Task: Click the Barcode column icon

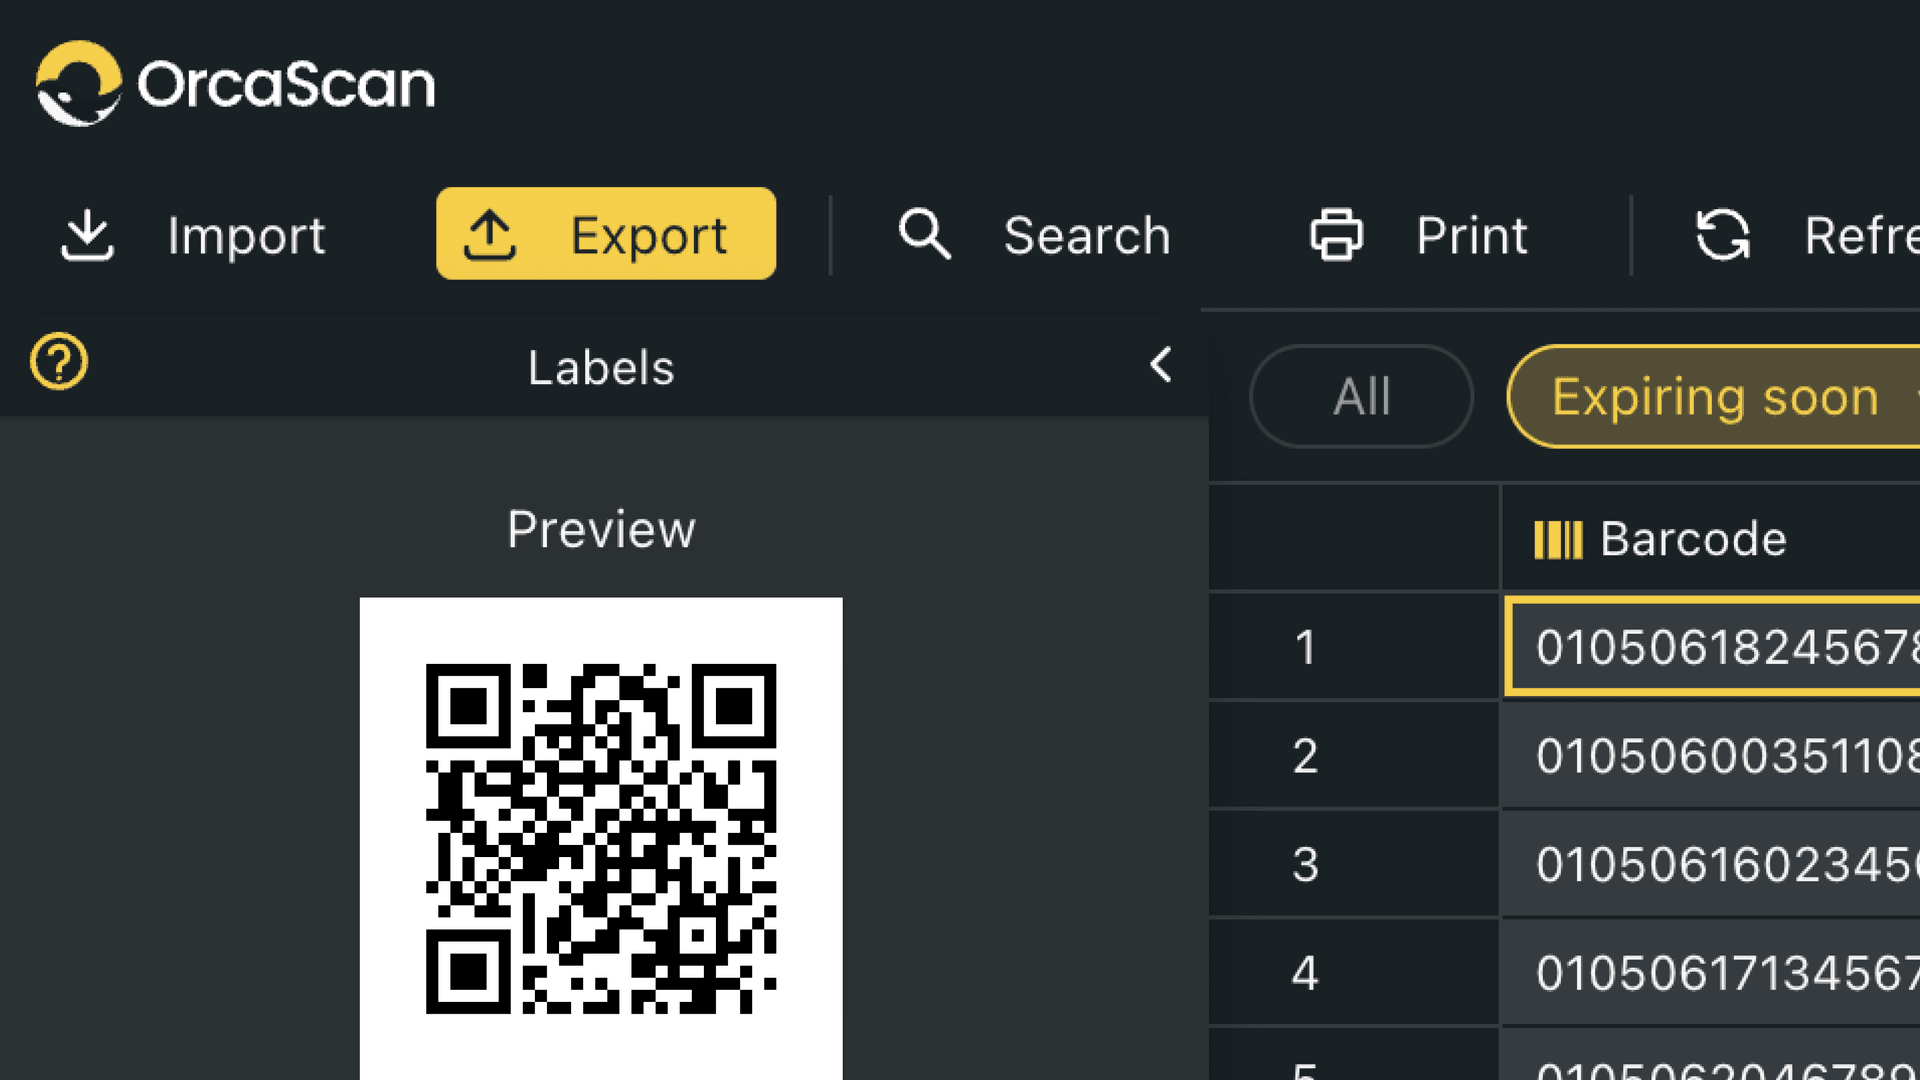Action: [x=1558, y=540]
